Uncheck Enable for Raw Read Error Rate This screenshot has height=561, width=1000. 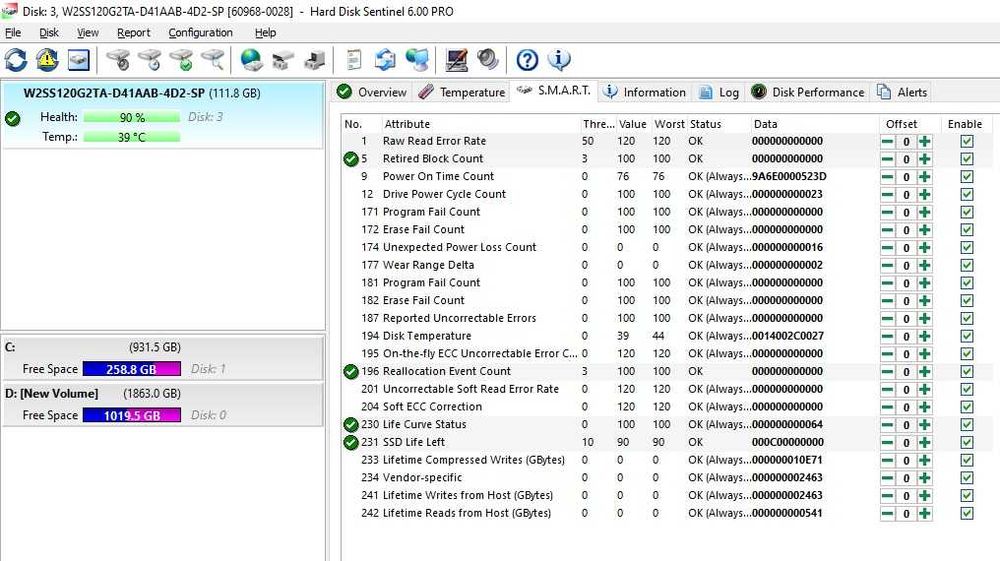[x=967, y=142]
